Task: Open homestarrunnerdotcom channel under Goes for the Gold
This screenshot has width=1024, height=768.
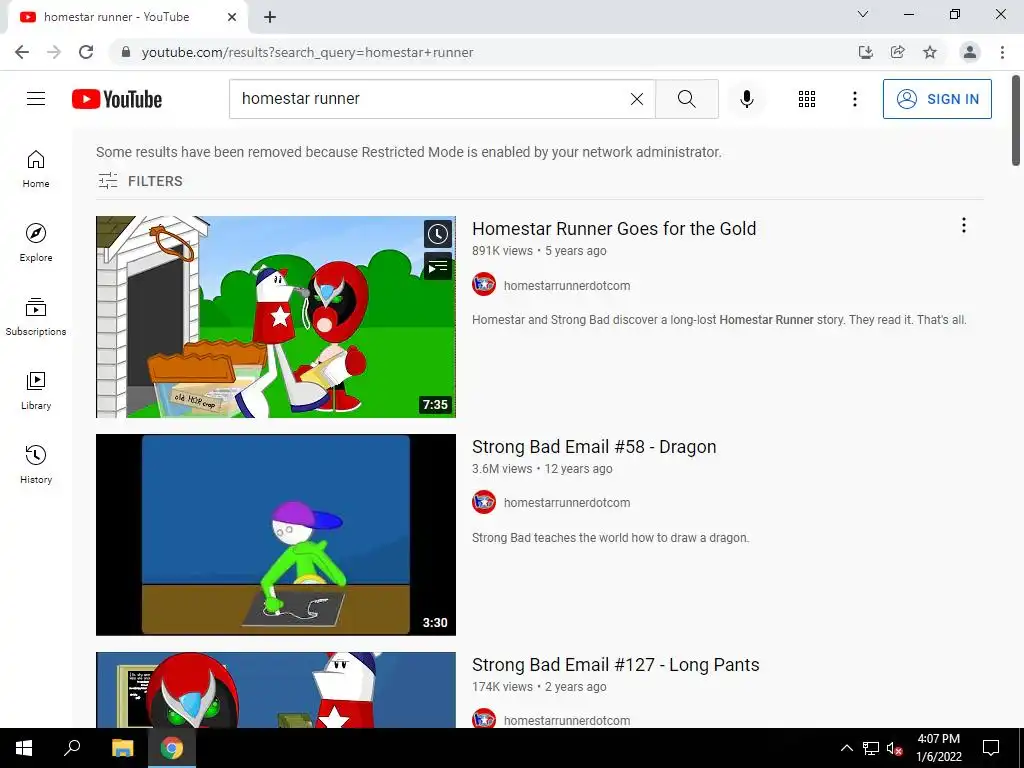Action: click(567, 285)
